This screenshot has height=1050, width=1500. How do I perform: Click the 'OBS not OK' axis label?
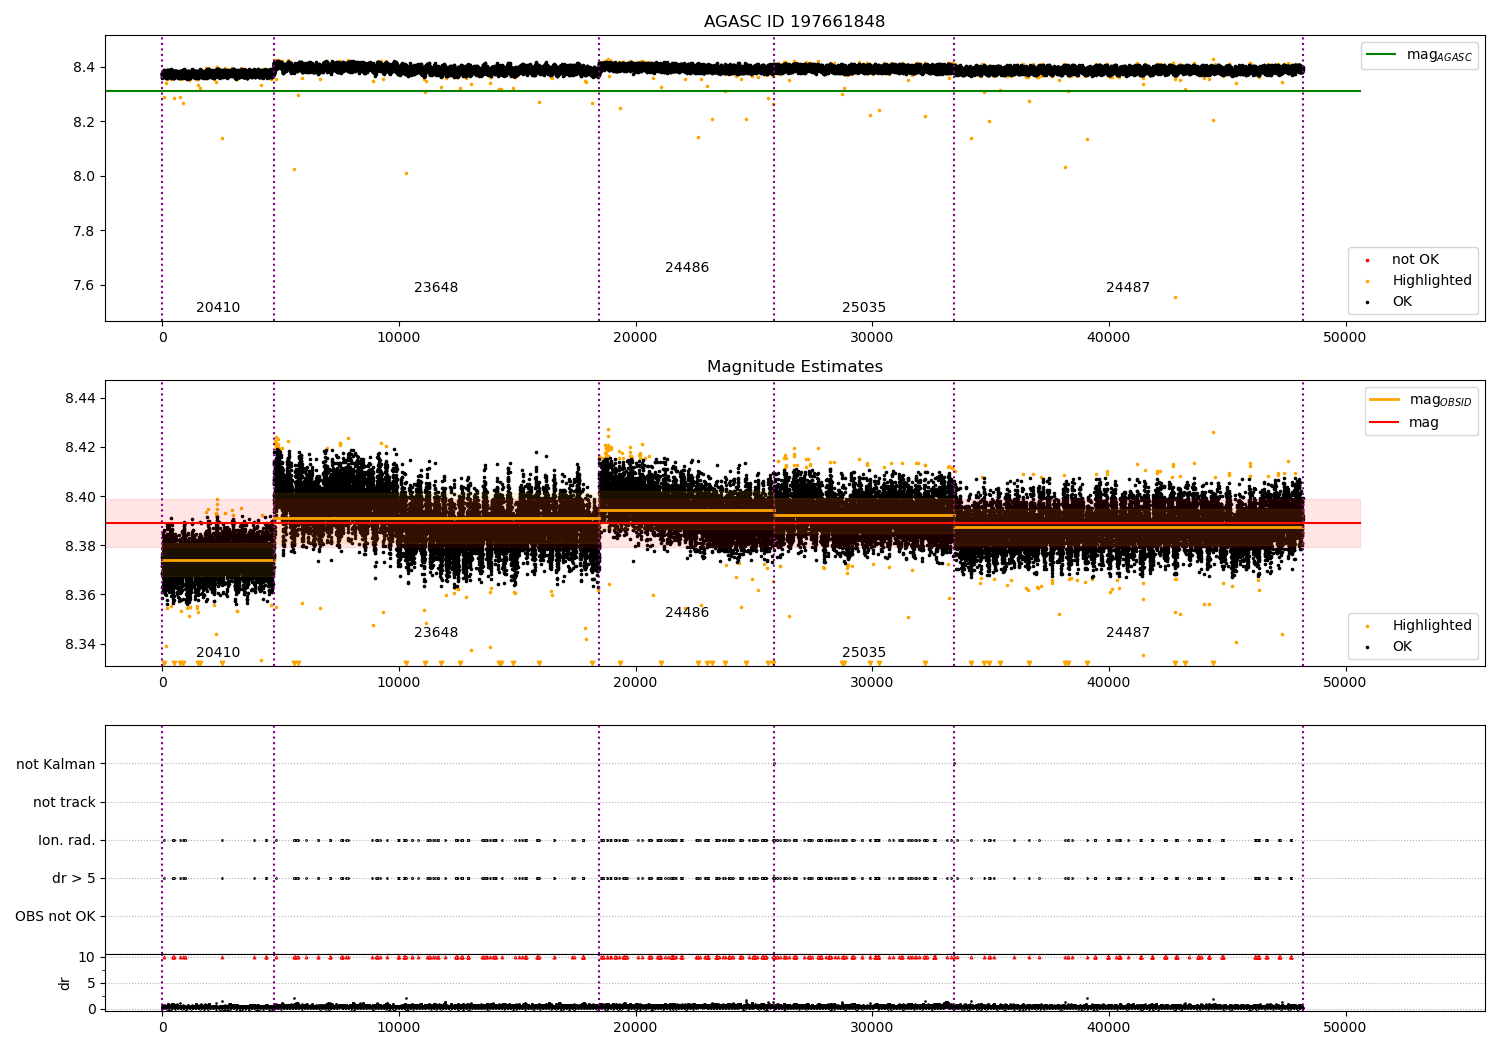[x=55, y=917]
